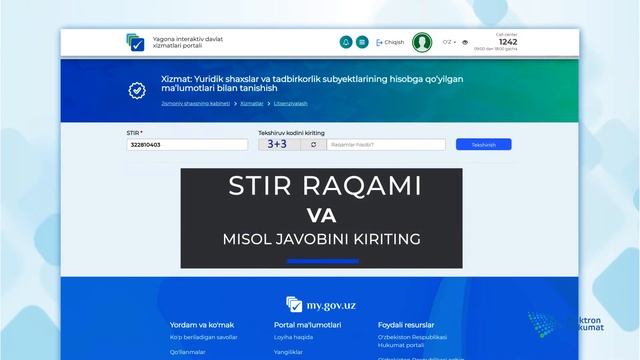Open the Xizmatlar breadcrumb link
The height and width of the screenshot is (360, 640).
(x=252, y=103)
